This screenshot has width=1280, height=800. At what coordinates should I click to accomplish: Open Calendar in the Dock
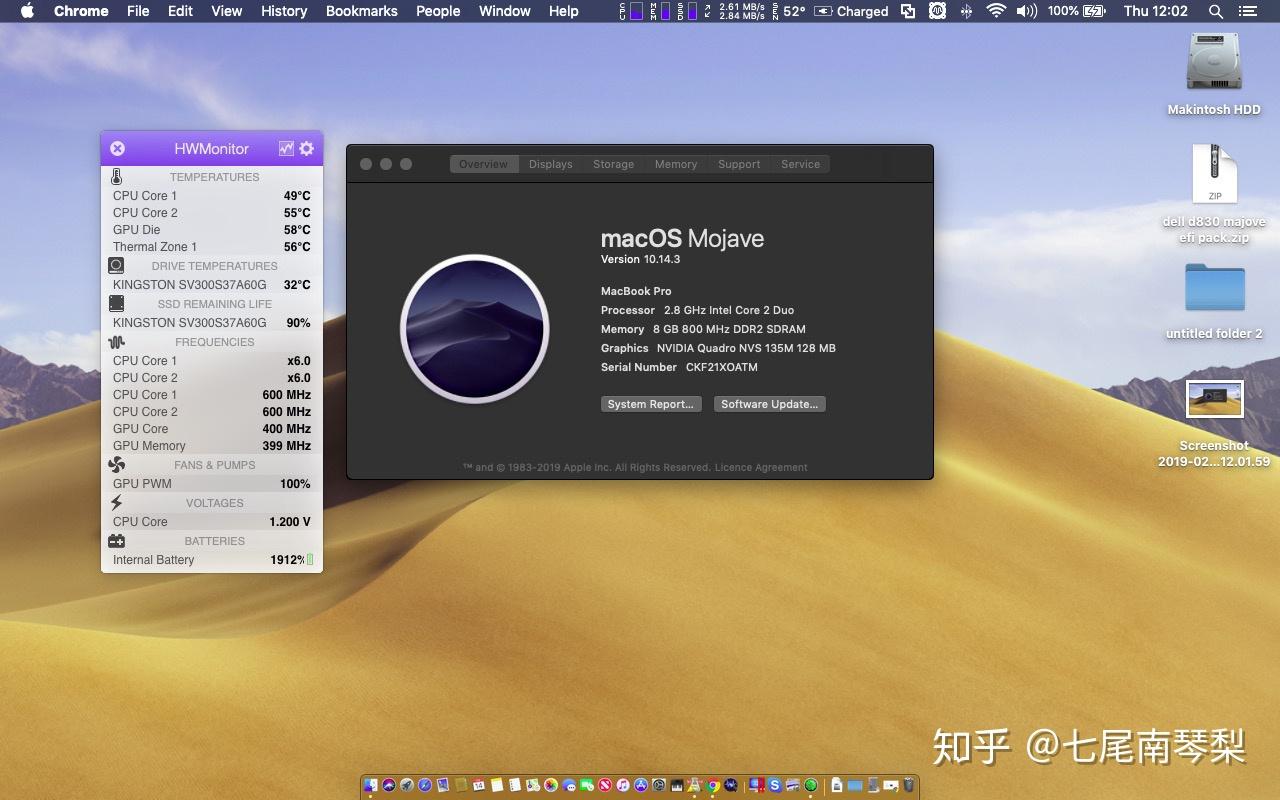[x=478, y=785]
